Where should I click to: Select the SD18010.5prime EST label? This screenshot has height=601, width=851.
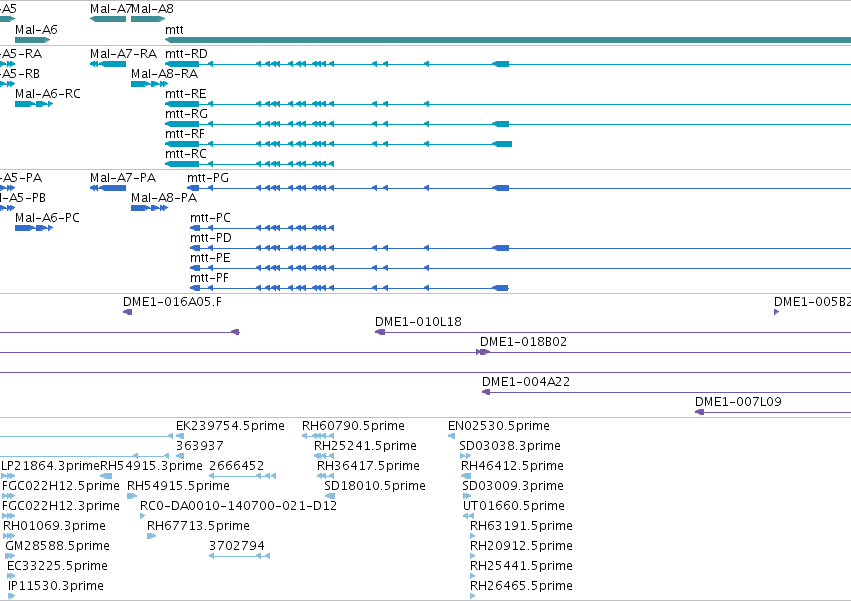click(374, 486)
